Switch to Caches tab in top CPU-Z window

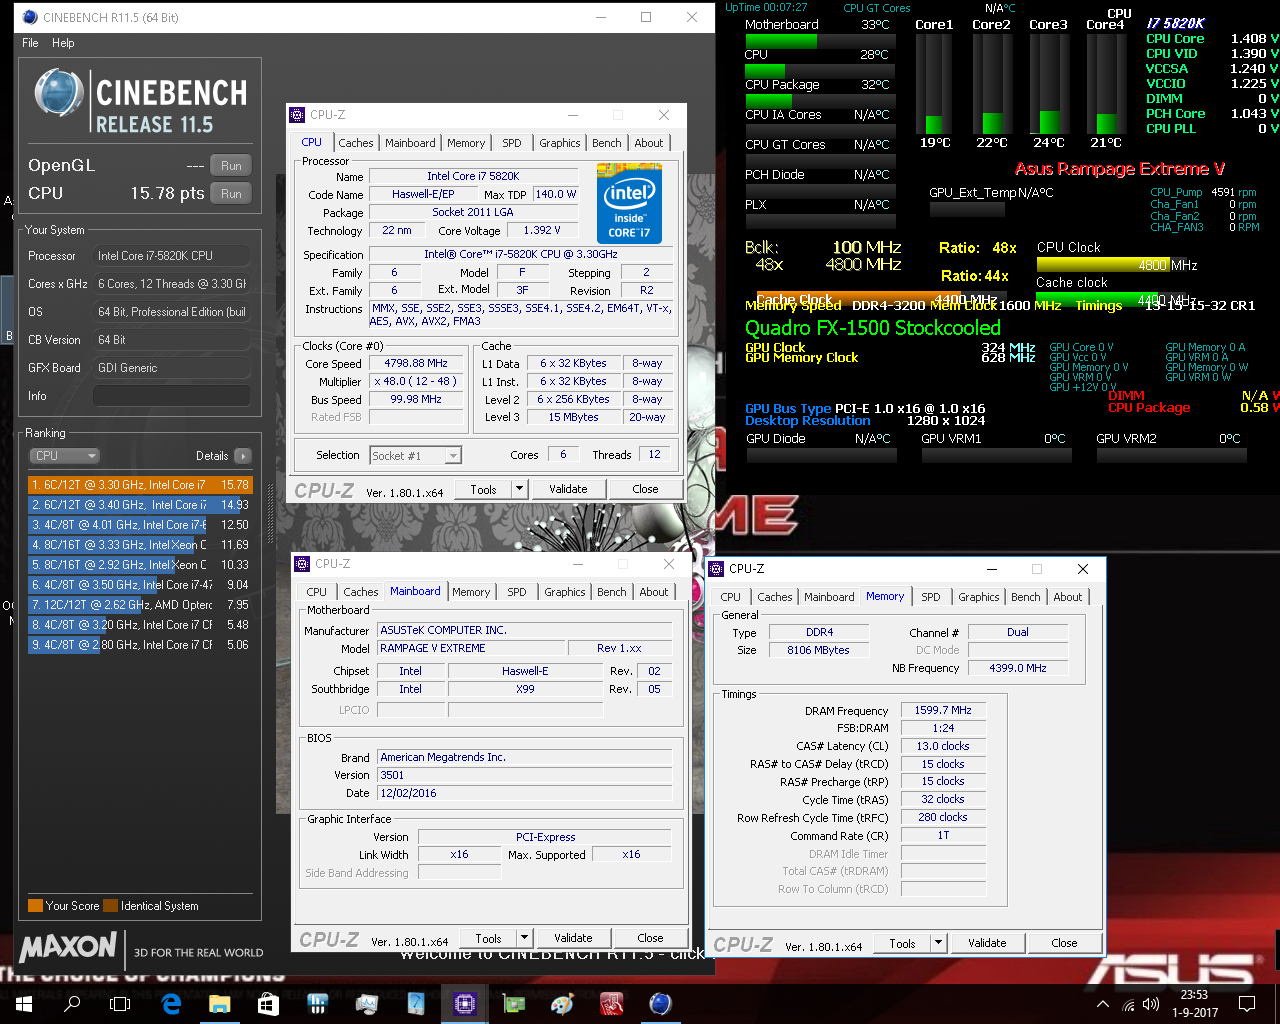tap(355, 143)
